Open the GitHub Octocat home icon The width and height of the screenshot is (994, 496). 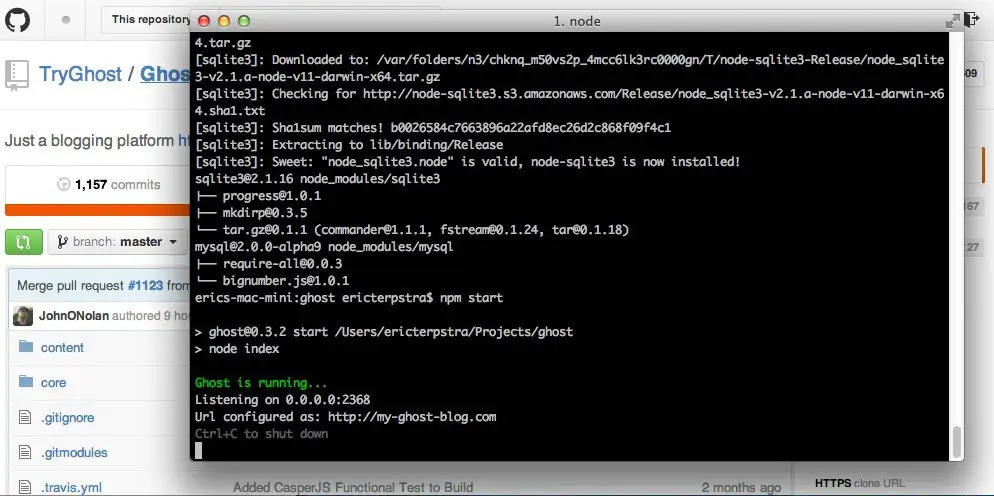18,20
